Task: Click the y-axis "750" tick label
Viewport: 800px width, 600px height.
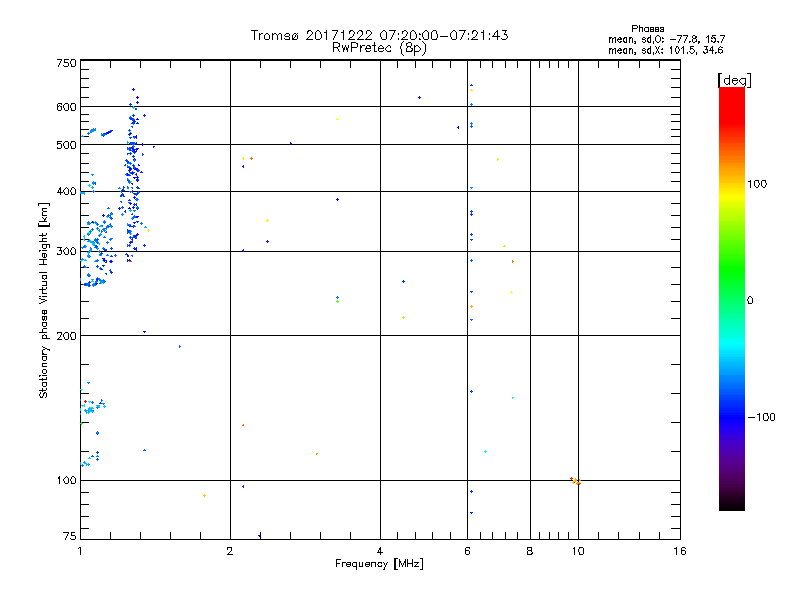Action: pyautogui.click(x=67, y=63)
